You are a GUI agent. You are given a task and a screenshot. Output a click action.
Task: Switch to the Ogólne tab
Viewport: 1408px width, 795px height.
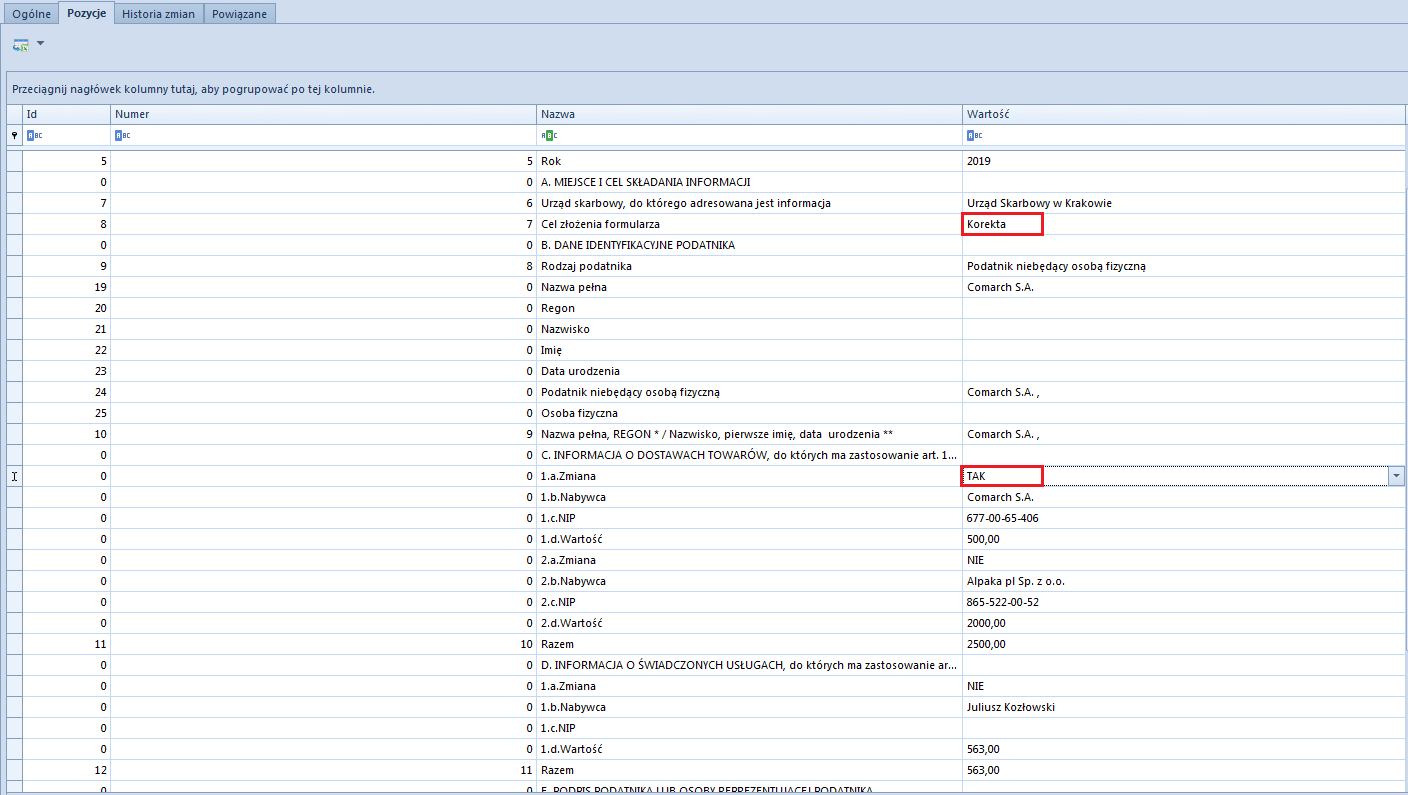pyautogui.click(x=31, y=14)
